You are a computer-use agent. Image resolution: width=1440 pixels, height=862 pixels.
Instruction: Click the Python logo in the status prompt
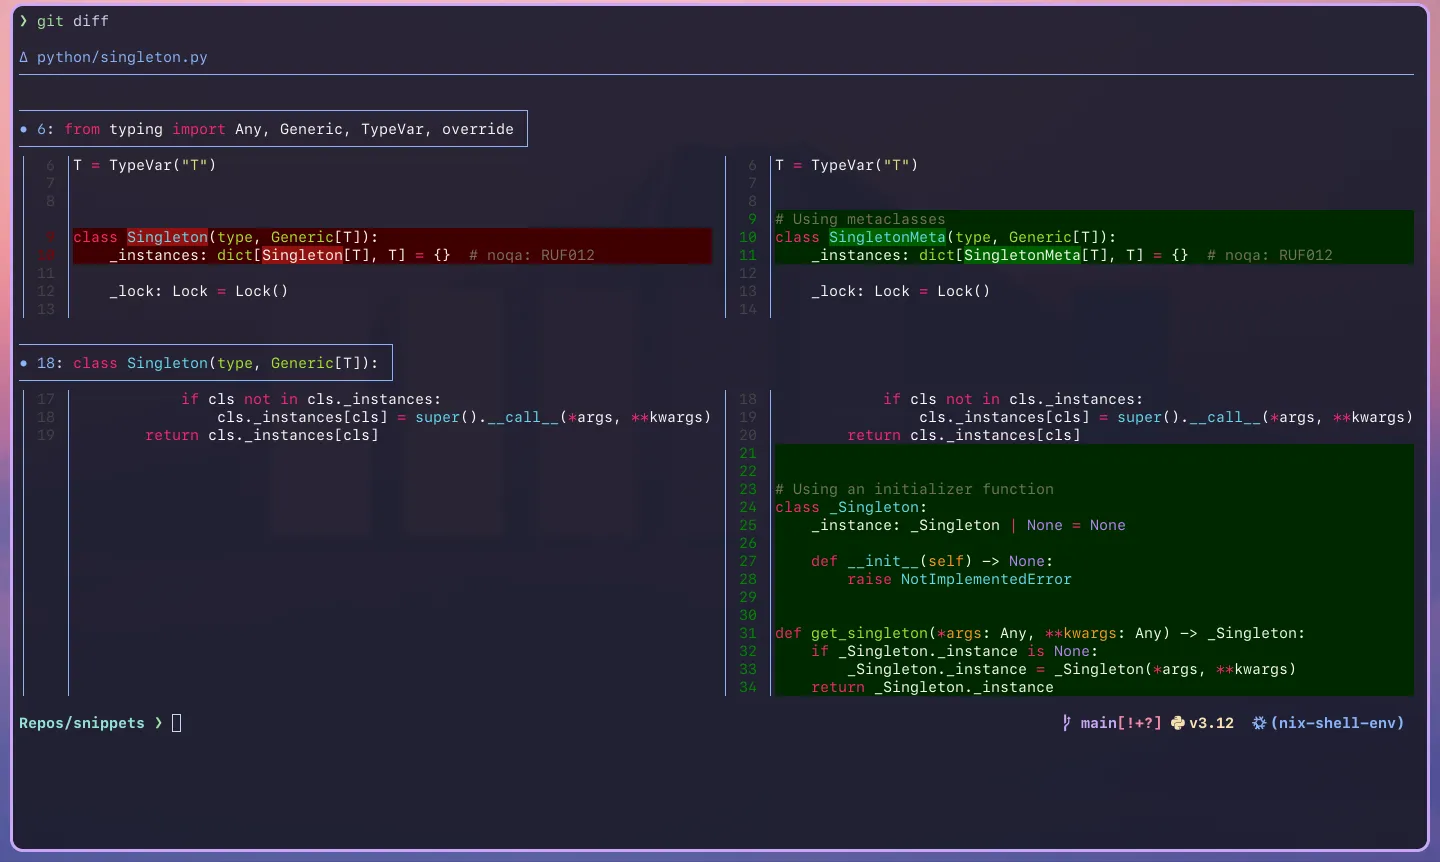(1177, 722)
